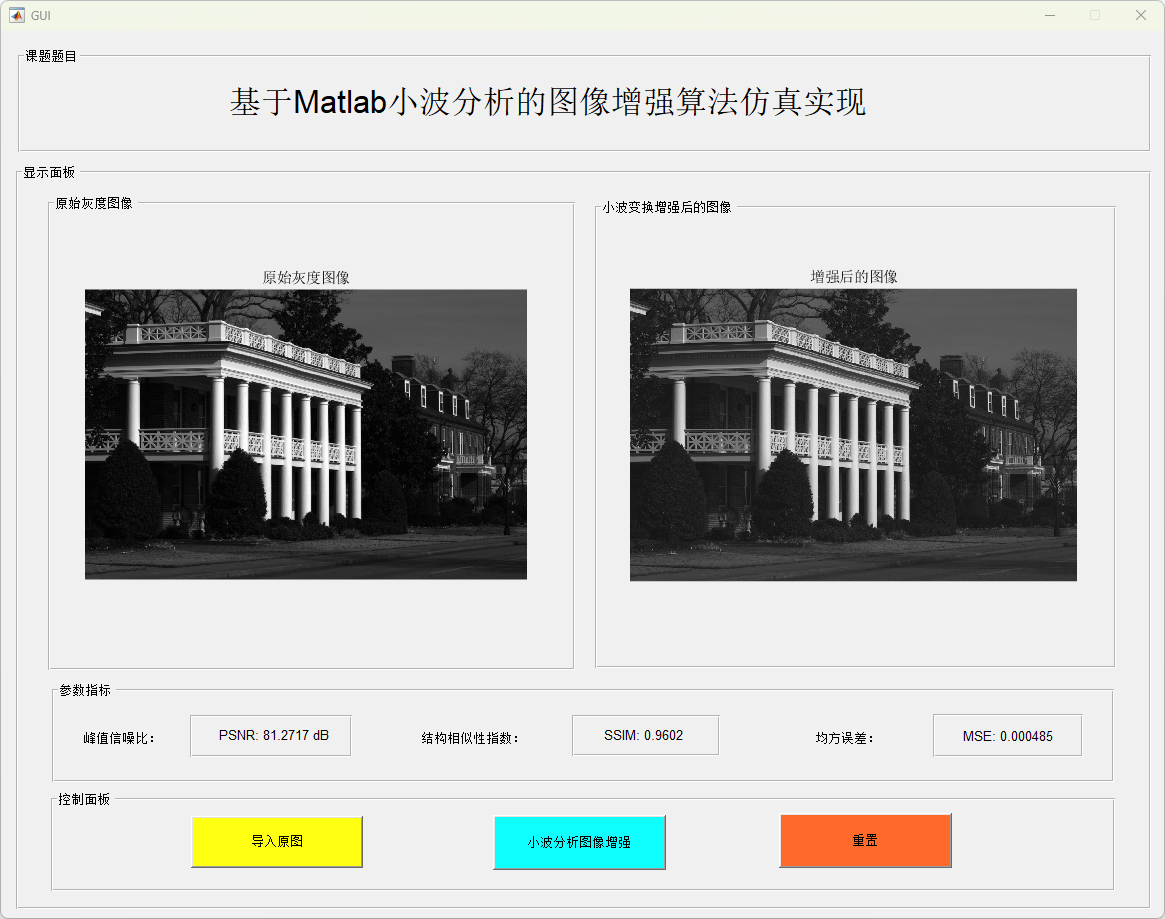Click the 结构相似性指数 label
Screen dimensions: 1165x919
(x=470, y=739)
